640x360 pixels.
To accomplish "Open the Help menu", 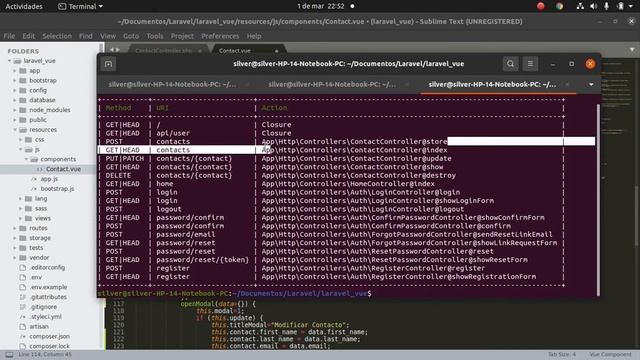I will tap(254, 36).
